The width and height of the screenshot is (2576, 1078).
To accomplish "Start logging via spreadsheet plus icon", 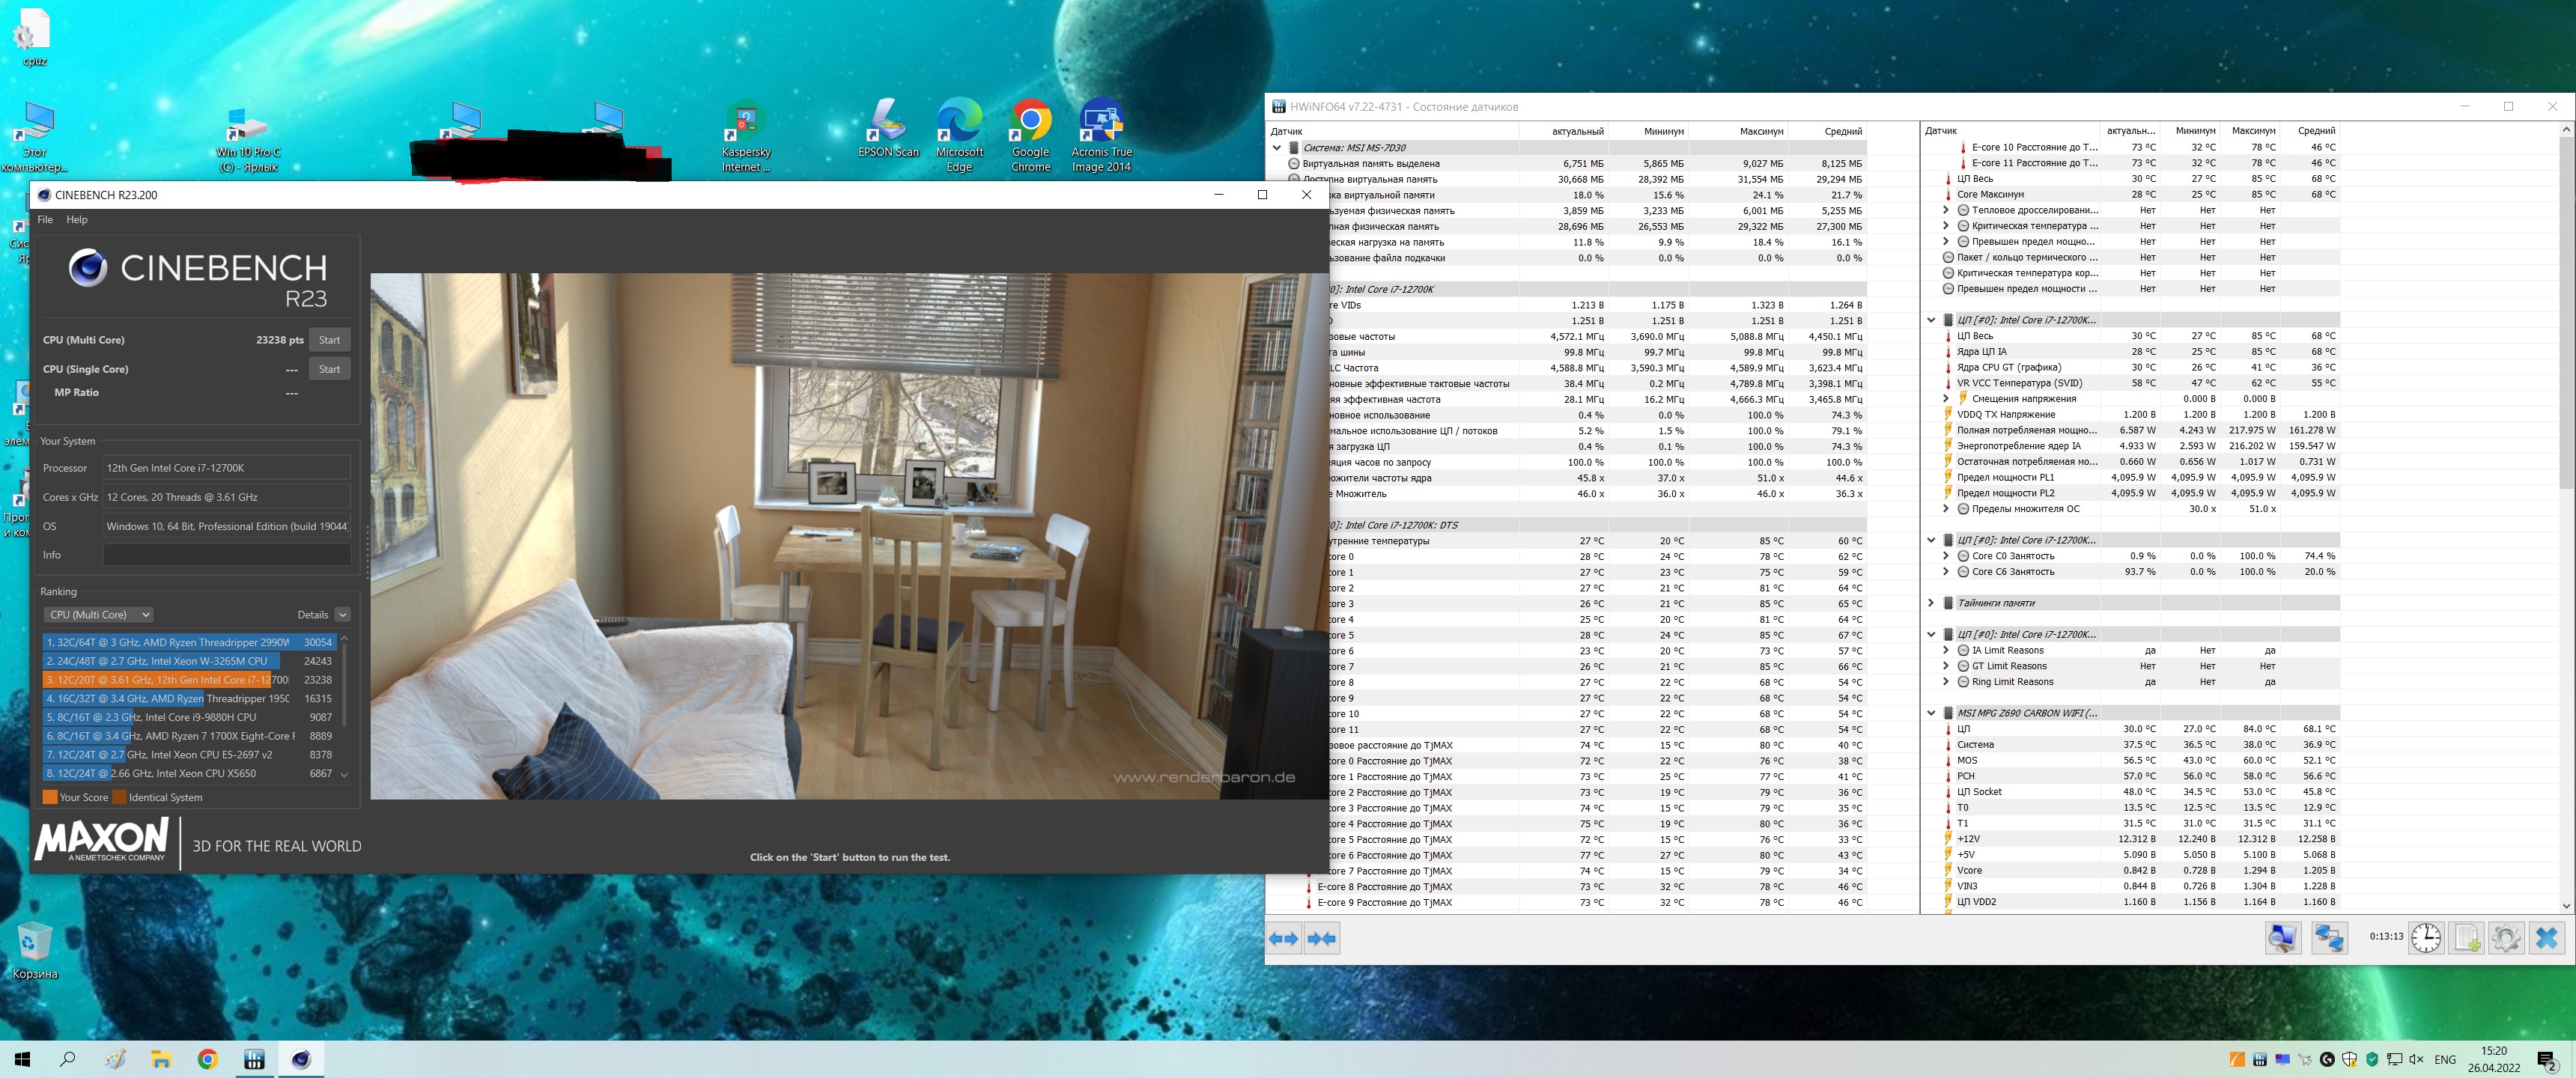I will click(x=2467, y=938).
